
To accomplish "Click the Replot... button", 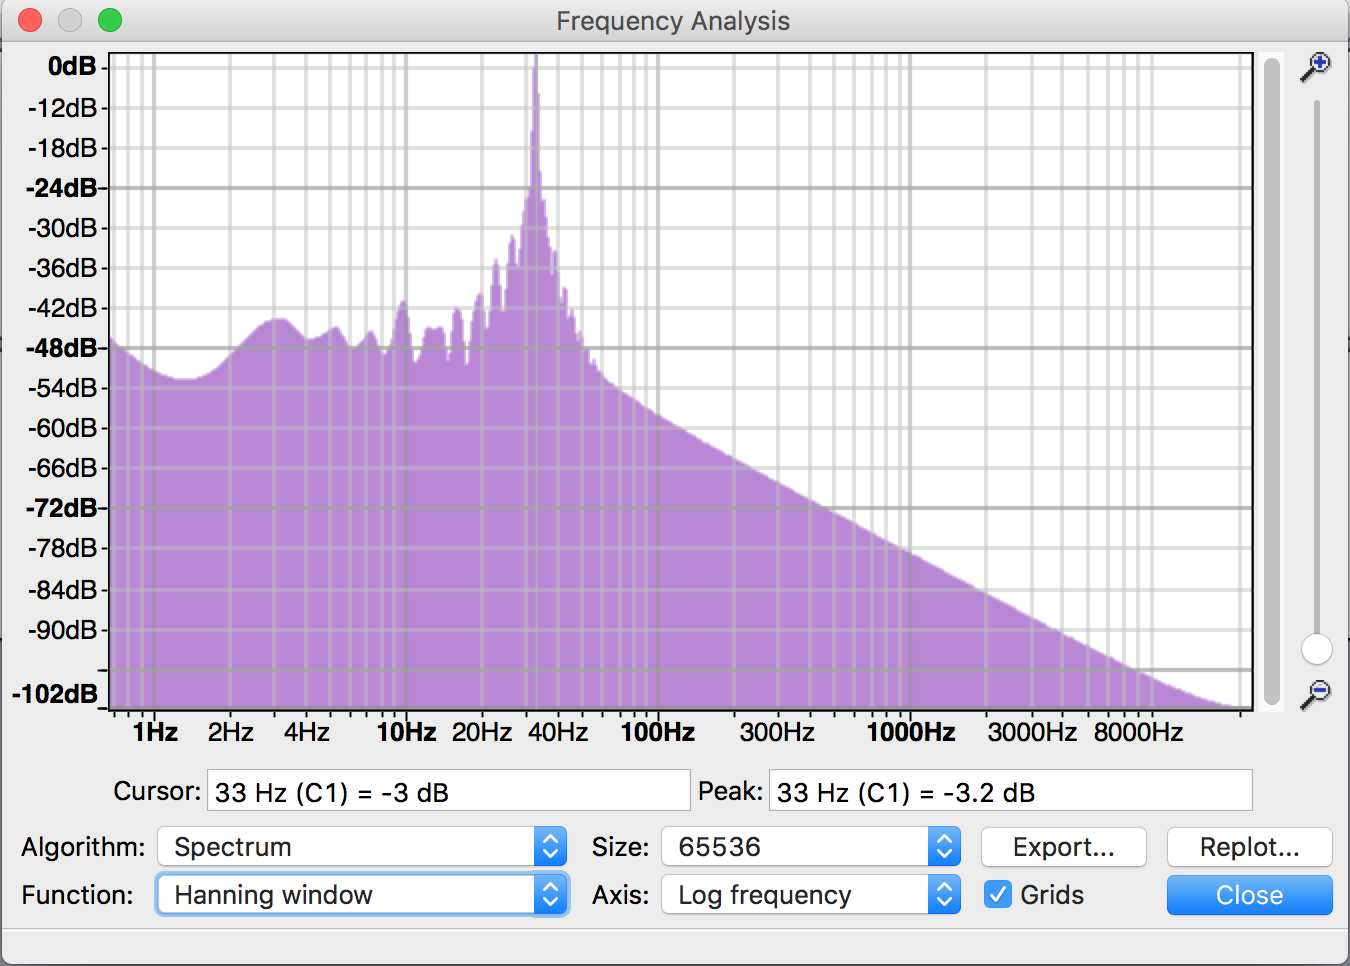I will click(1250, 847).
